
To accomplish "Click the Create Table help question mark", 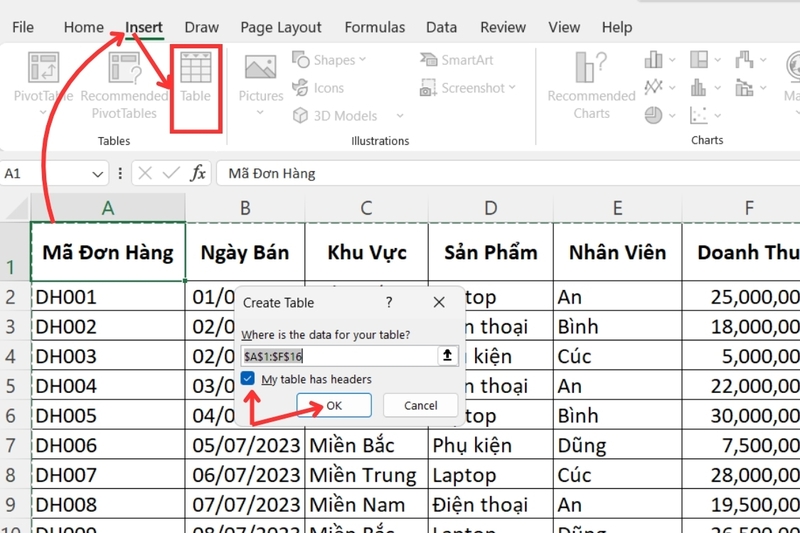I will tap(389, 302).
